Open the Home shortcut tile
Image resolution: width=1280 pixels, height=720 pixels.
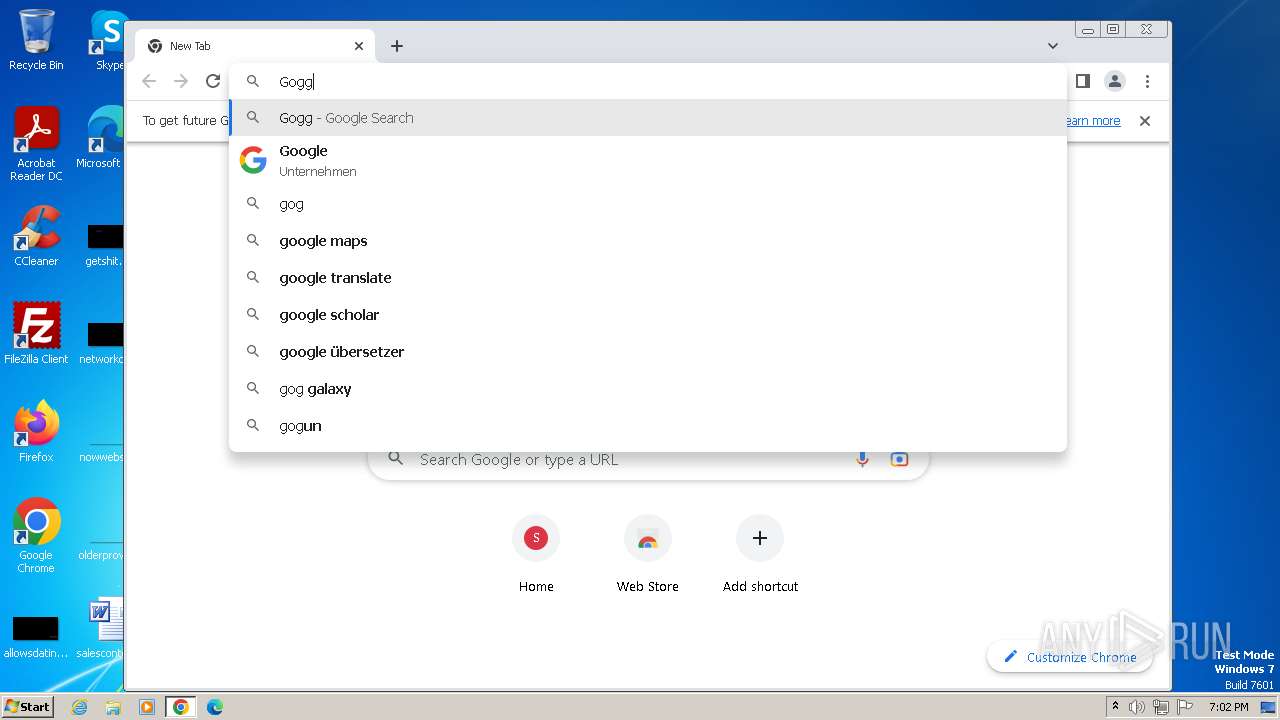pos(536,555)
